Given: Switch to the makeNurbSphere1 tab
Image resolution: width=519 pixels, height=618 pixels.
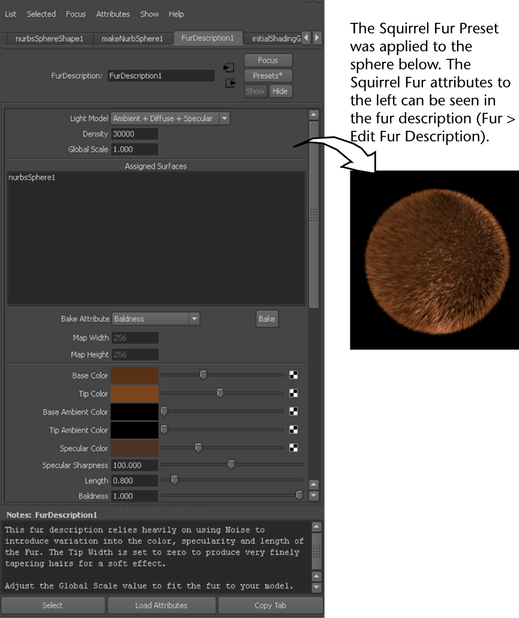Looking at the screenshot, I should click(x=132, y=39).
